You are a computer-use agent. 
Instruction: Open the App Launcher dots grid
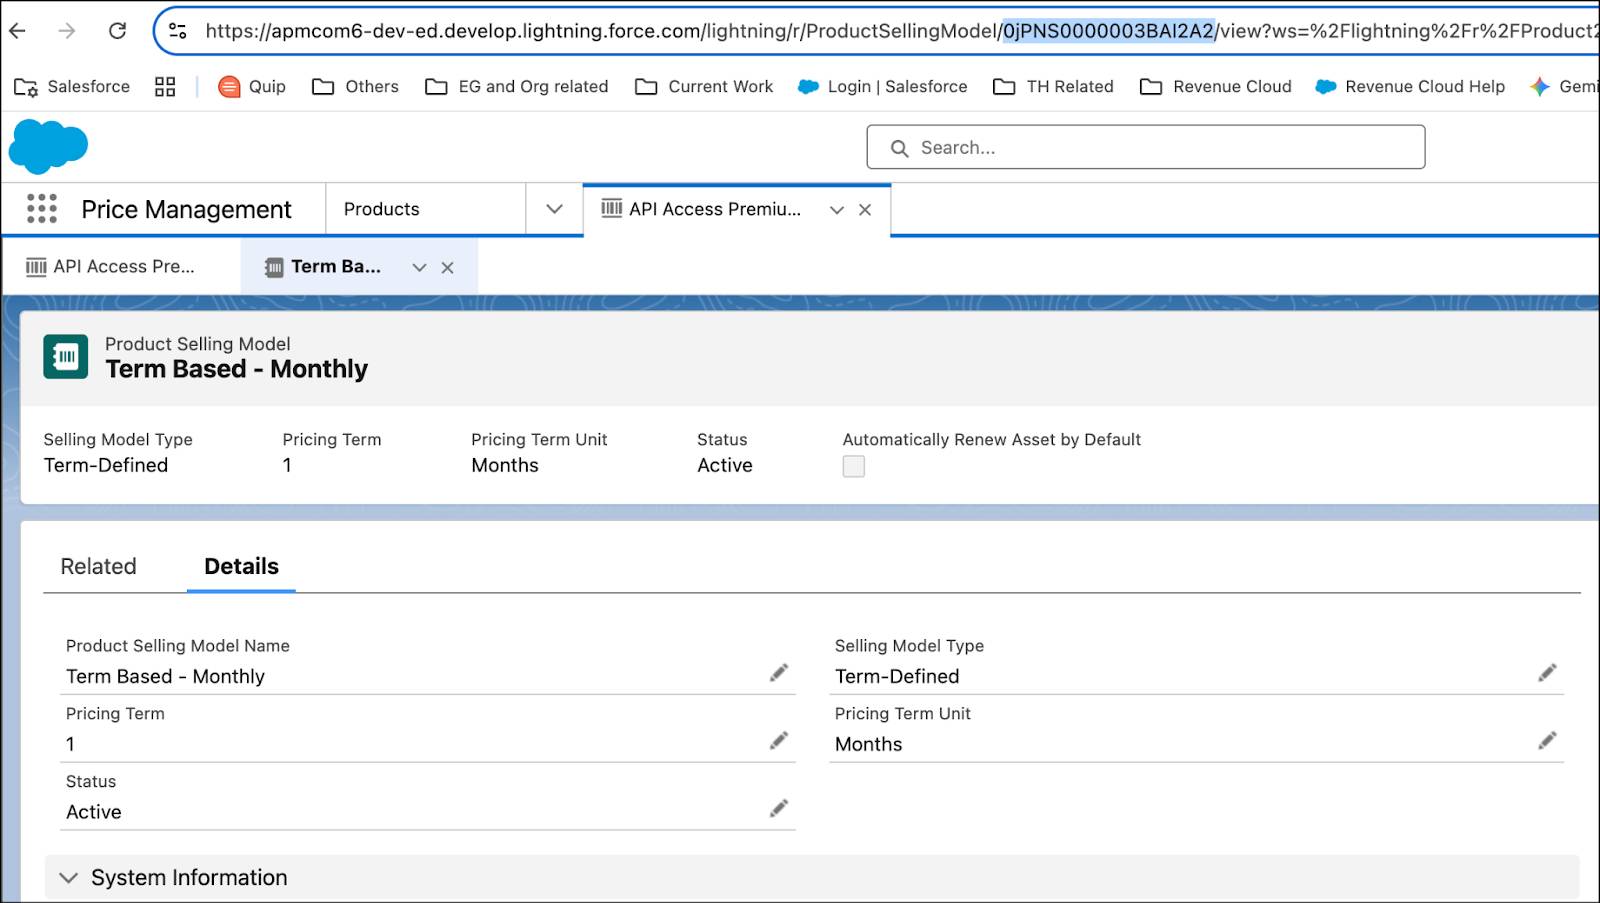42,208
